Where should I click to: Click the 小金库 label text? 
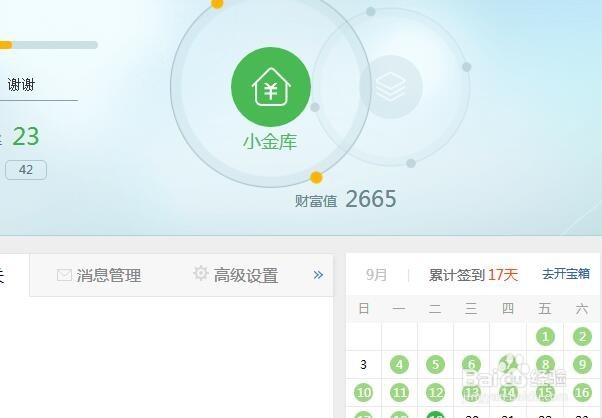(270, 142)
